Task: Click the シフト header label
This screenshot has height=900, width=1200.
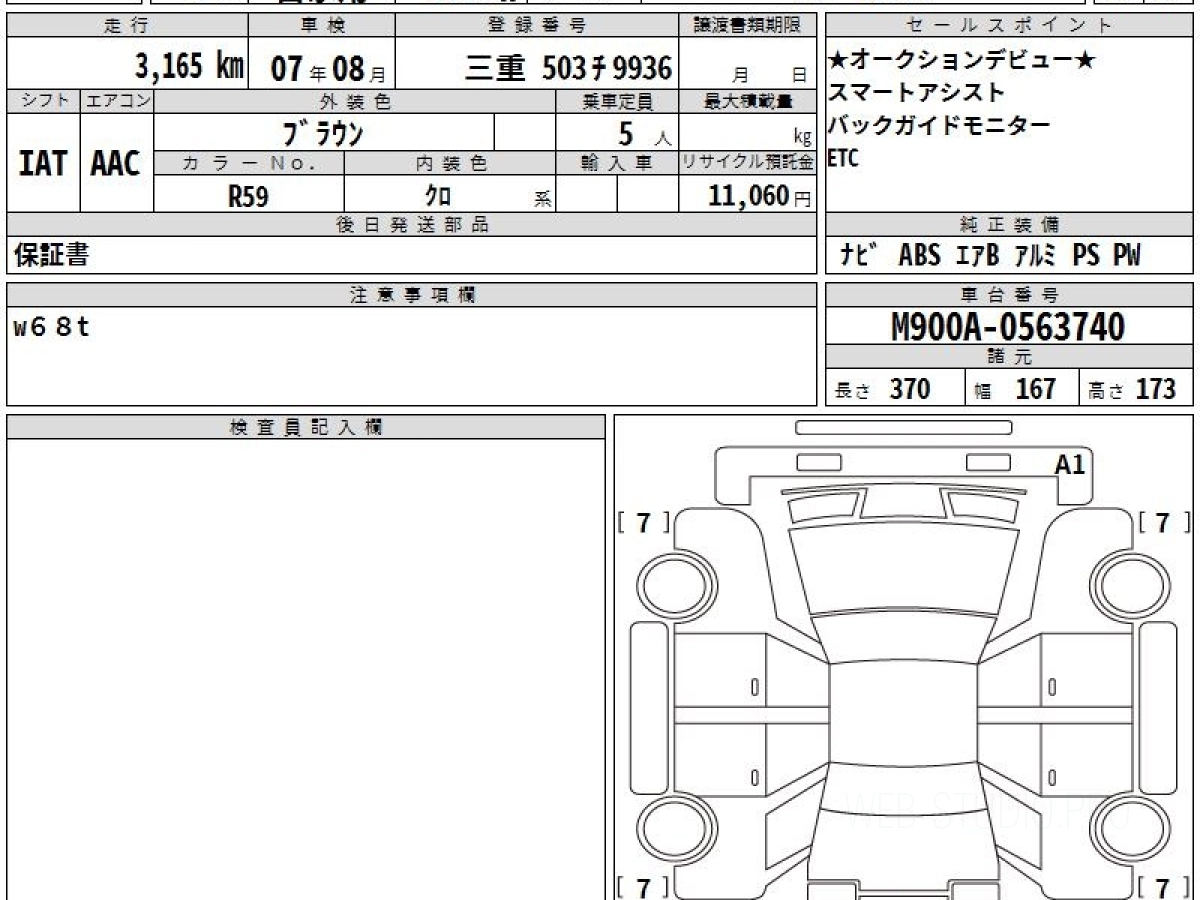Action: [43, 101]
